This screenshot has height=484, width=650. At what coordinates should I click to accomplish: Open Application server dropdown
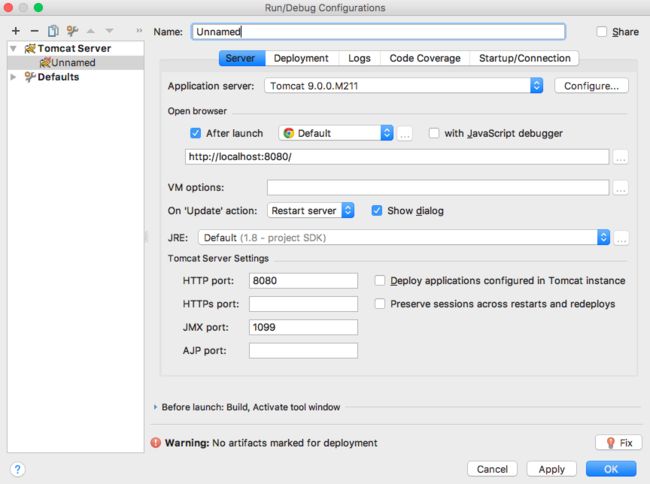click(x=404, y=86)
